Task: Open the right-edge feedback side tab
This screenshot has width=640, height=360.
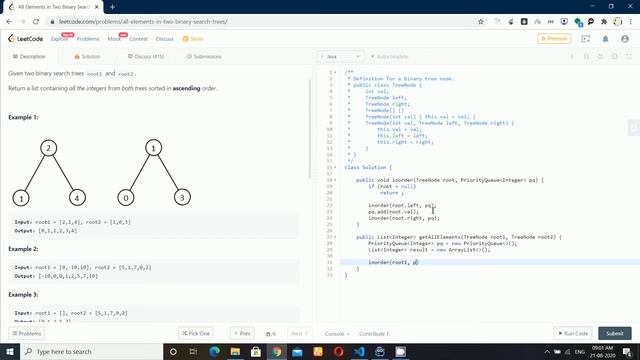Action: click(x=633, y=128)
